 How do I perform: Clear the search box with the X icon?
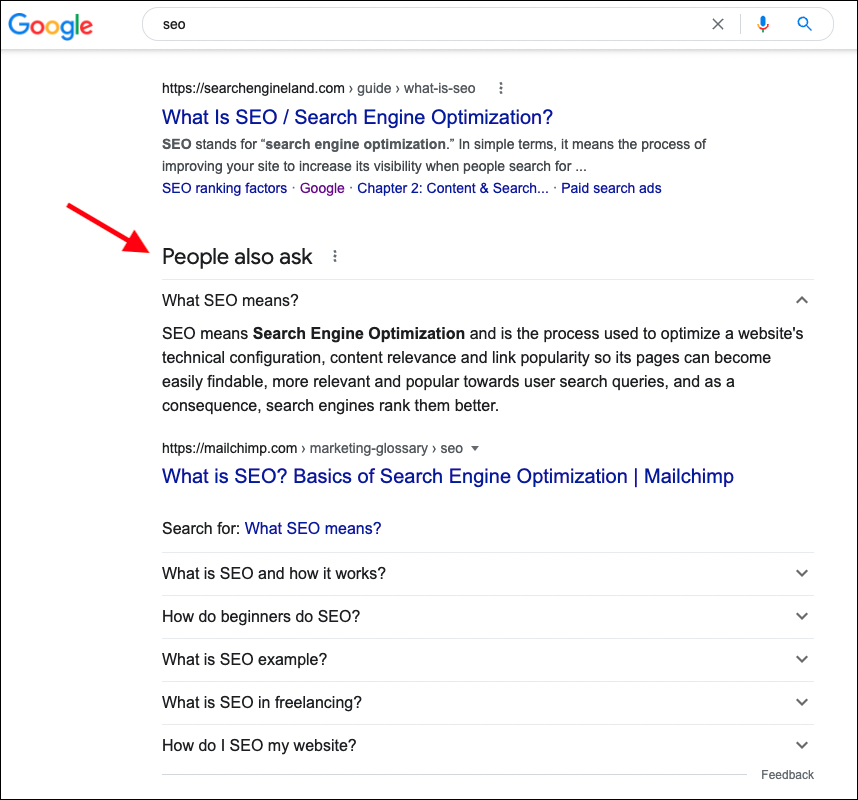pos(717,24)
